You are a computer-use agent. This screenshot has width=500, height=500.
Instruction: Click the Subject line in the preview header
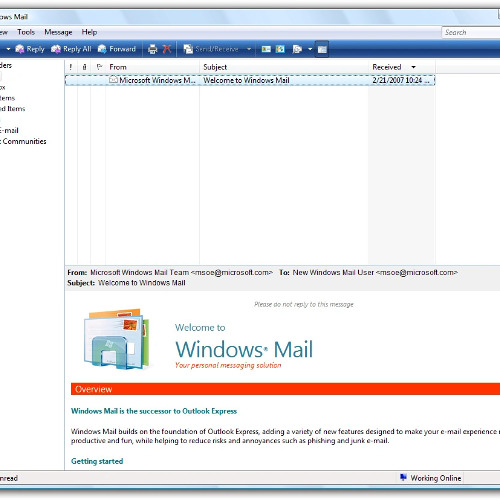pos(126,283)
